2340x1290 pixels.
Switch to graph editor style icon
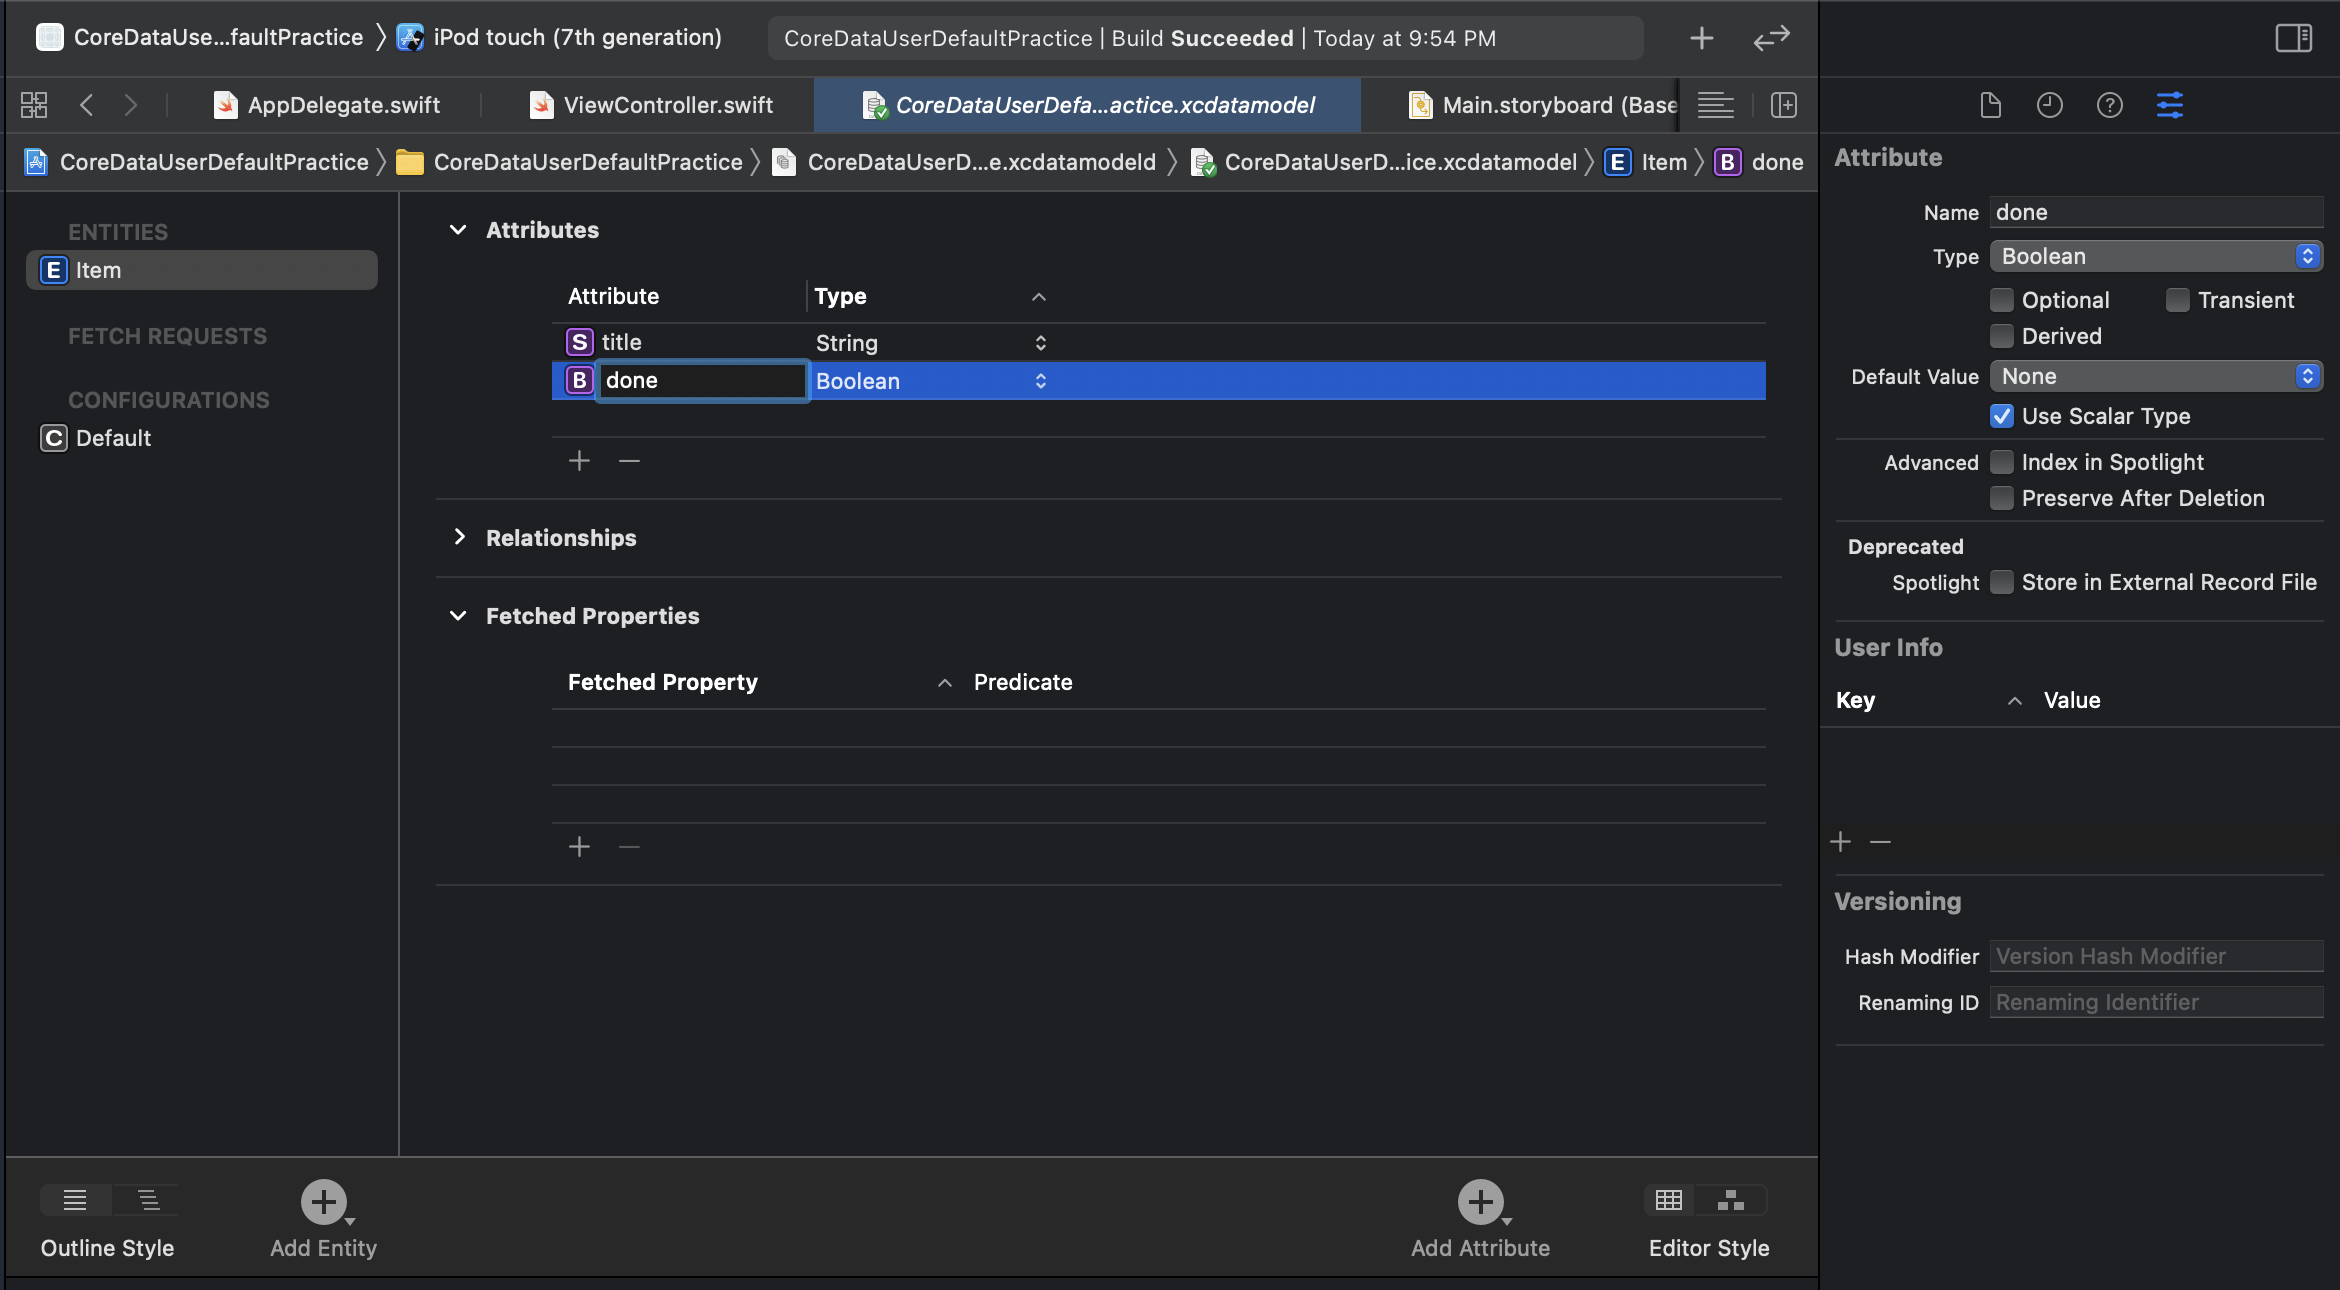(1731, 1200)
